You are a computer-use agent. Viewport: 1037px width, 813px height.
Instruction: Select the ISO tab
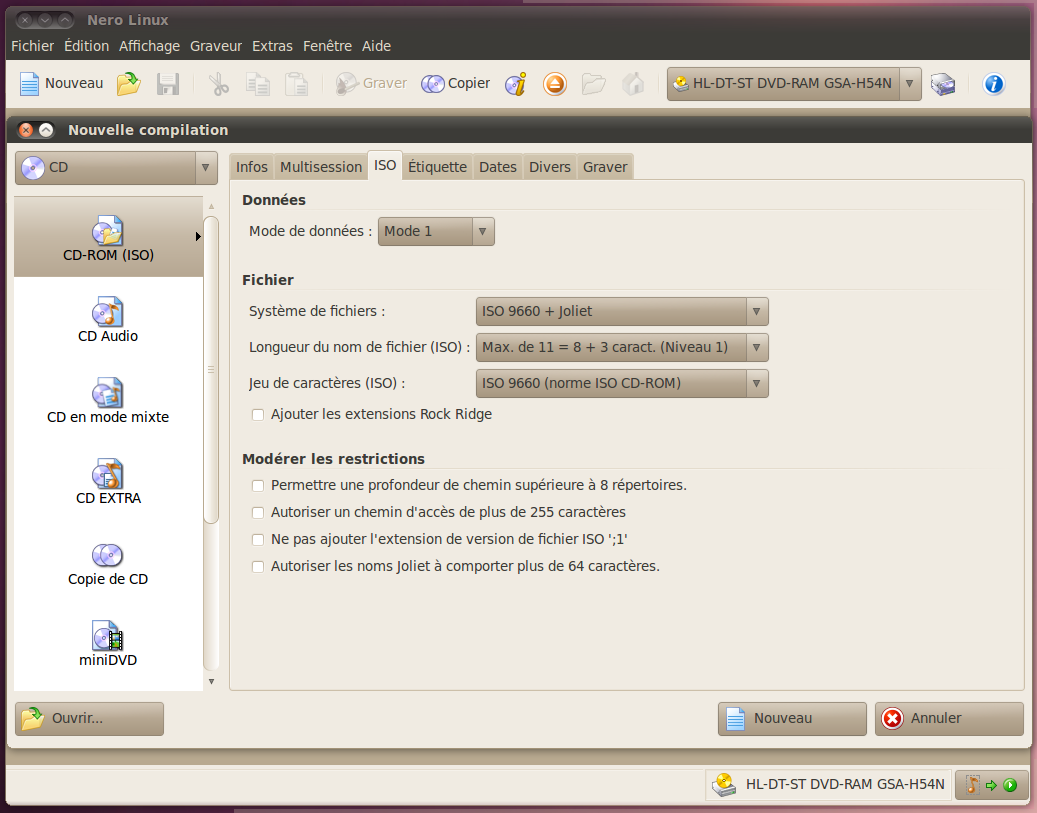pyautogui.click(x=385, y=165)
